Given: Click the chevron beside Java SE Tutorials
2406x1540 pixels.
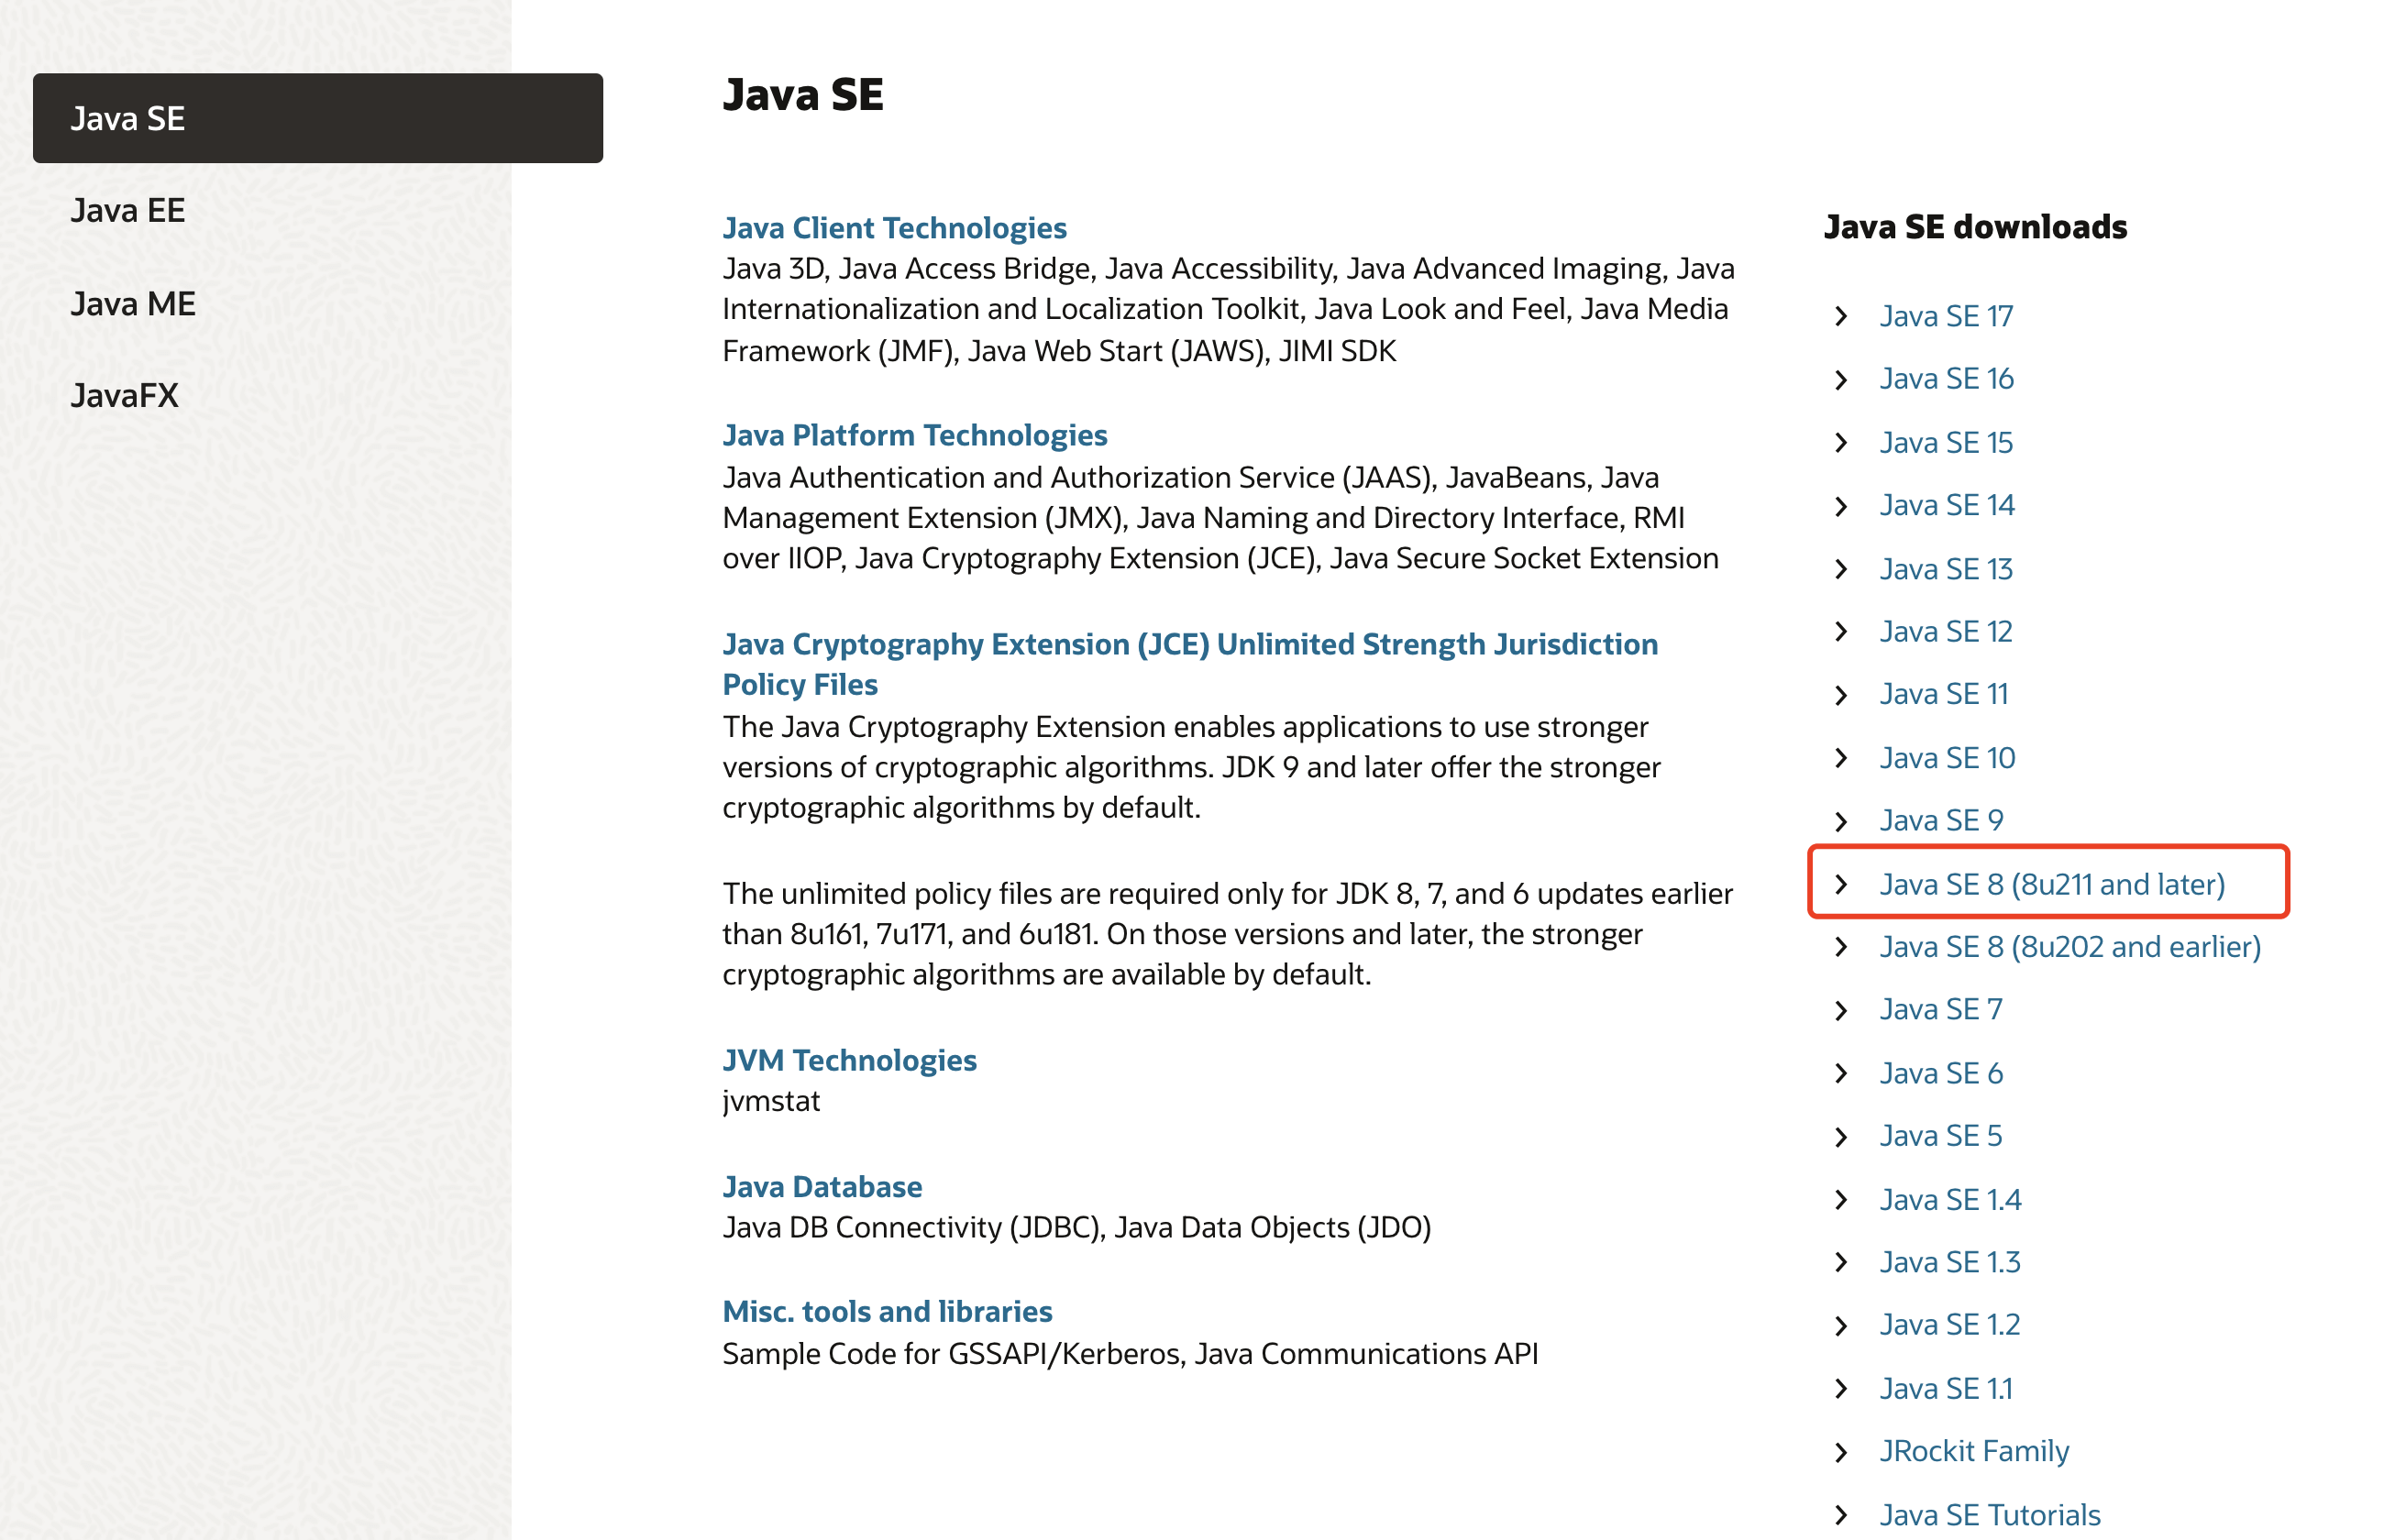Looking at the screenshot, I should [1841, 1515].
